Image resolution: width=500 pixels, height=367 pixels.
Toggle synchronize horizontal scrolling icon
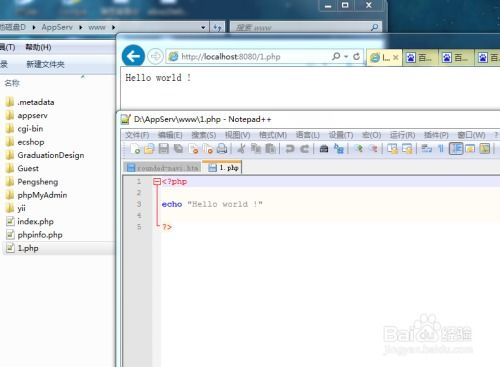click(407, 149)
